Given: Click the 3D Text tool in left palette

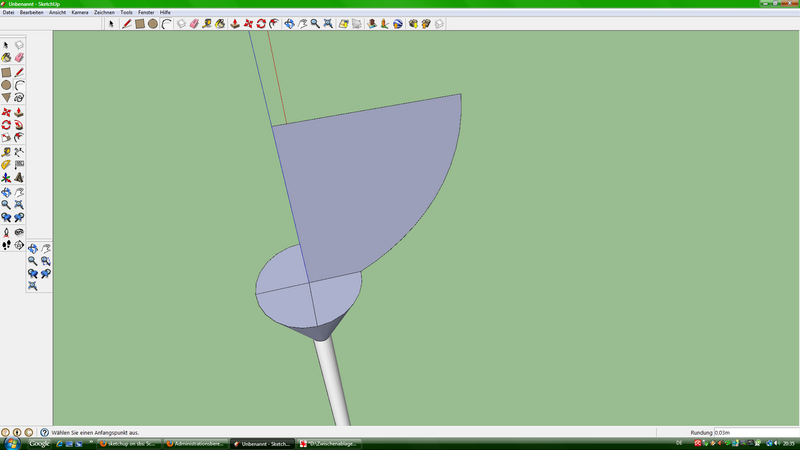Looking at the screenshot, I should click(19, 177).
